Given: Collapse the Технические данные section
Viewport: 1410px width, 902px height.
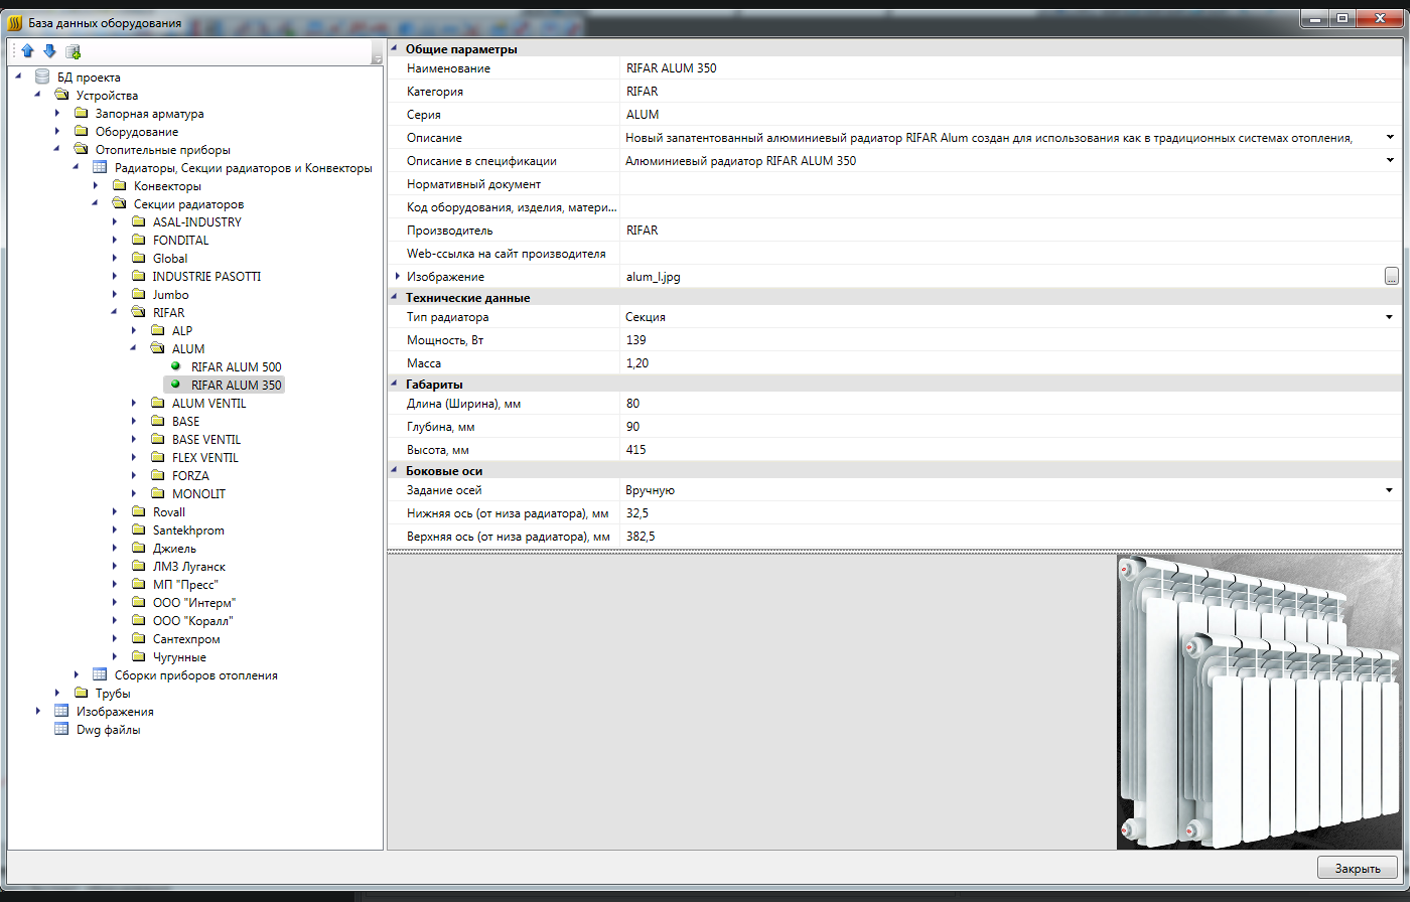Looking at the screenshot, I should tap(394, 297).
